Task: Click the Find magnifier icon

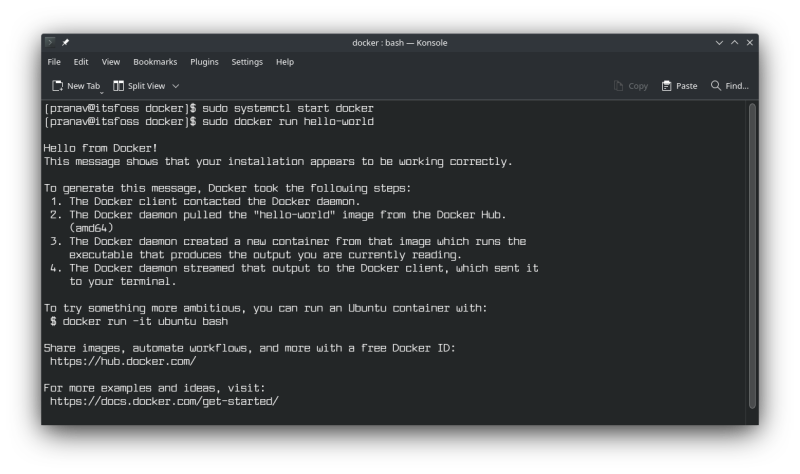Action: [716, 86]
